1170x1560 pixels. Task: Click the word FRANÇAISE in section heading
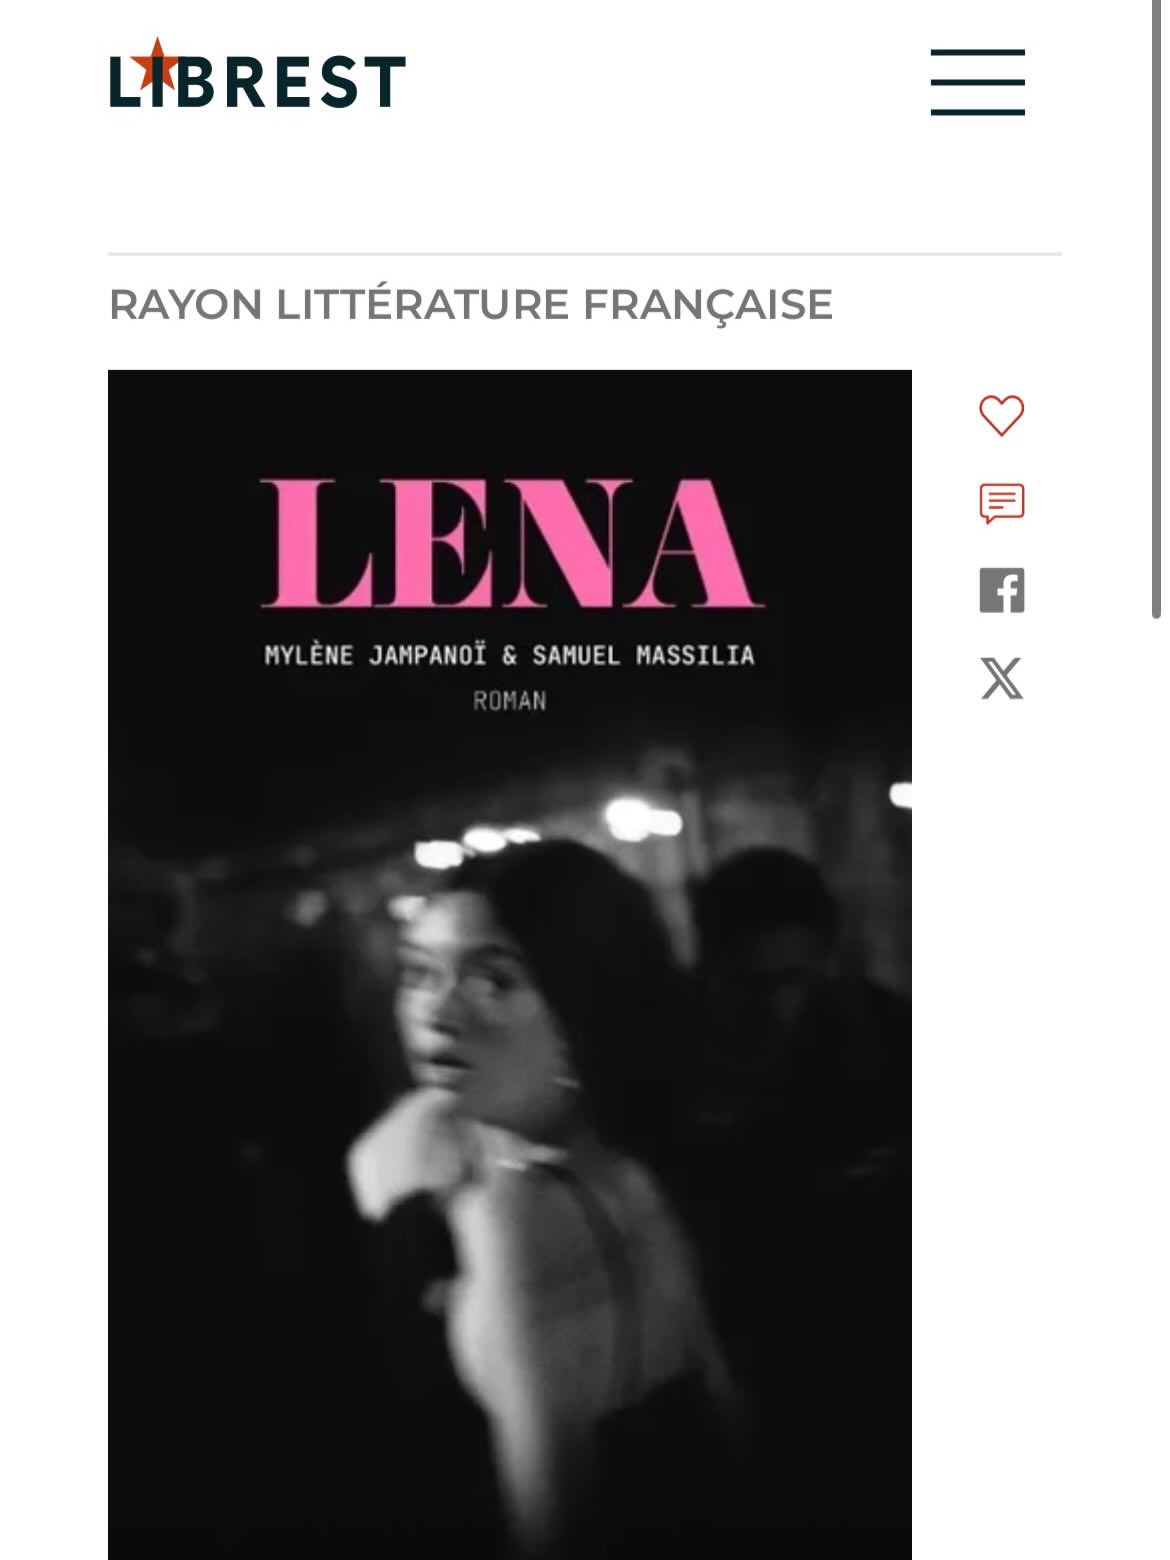click(707, 305)
